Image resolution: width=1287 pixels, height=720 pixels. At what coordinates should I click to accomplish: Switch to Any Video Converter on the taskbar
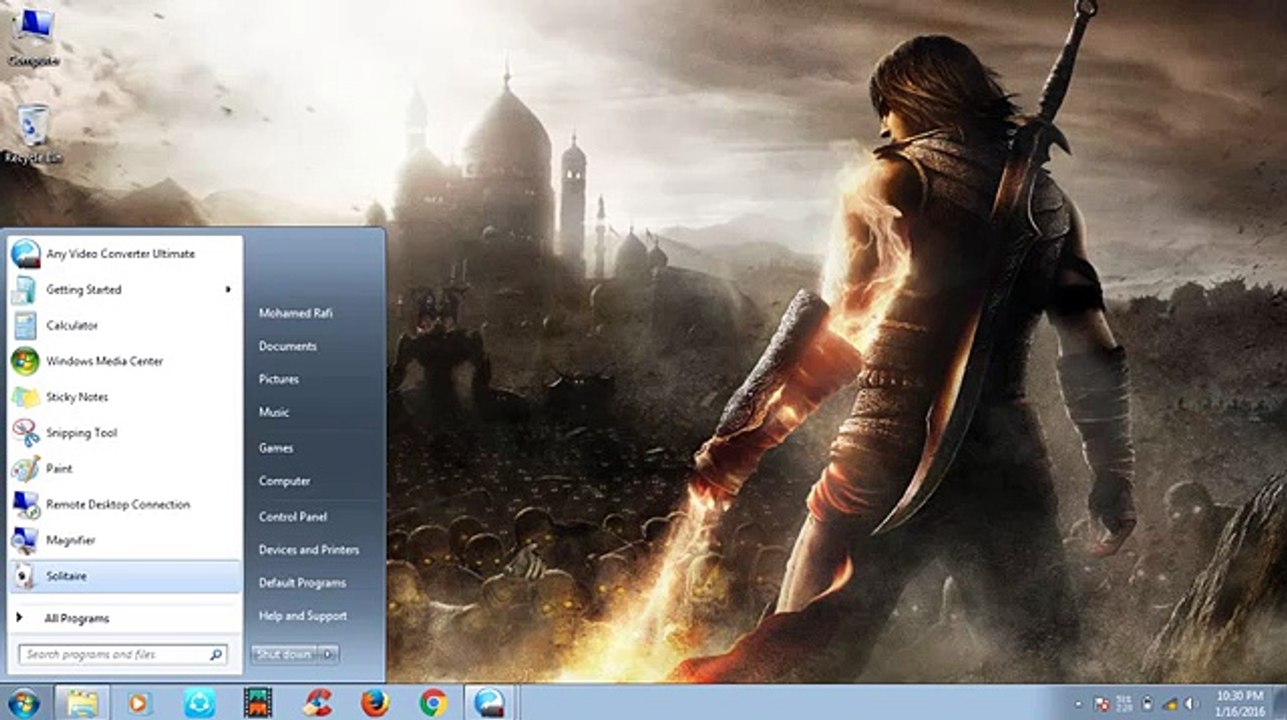[x=490, y=703]
